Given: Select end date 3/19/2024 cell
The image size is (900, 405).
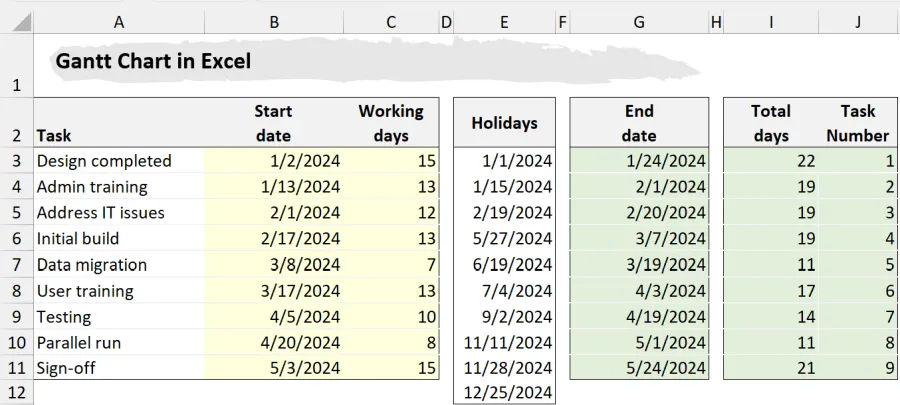Looking at the screenshot, I should click(665, 264).
